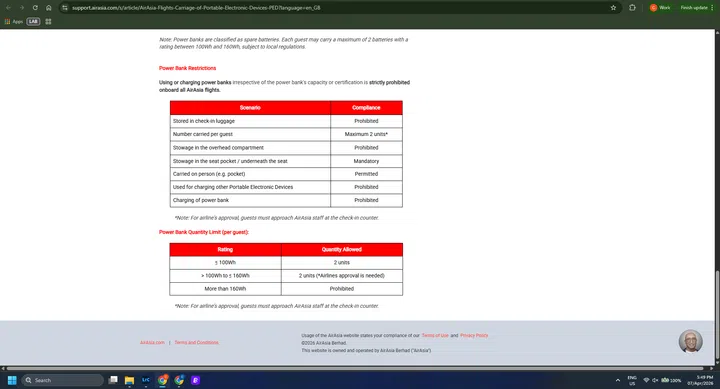Select the 'More than 160Wh' cell
This screenshot has width=720, height=389.
point(225,289)
